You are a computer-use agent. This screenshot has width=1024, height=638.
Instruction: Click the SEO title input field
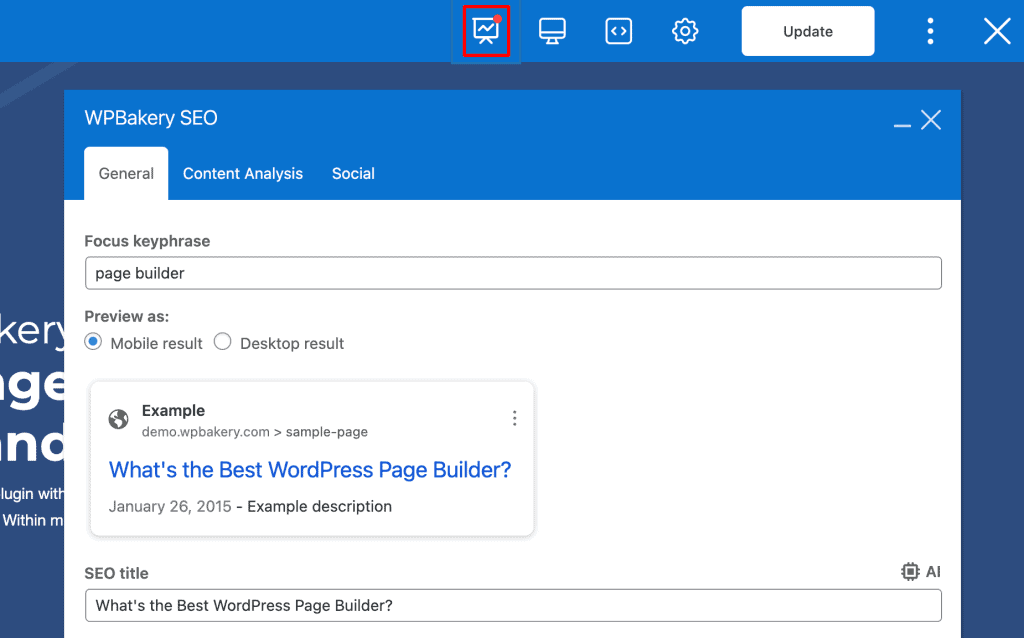[513, 605]
